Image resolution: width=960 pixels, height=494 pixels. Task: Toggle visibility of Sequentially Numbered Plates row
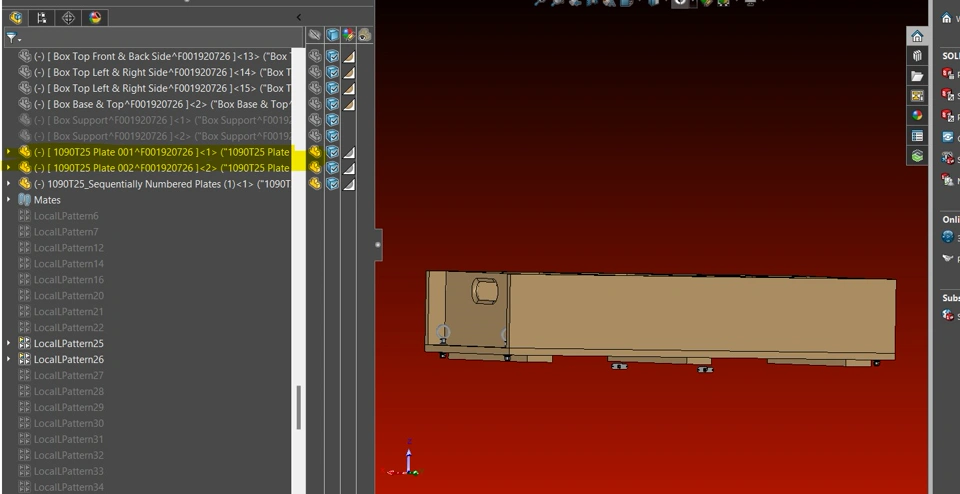[315, 184]
